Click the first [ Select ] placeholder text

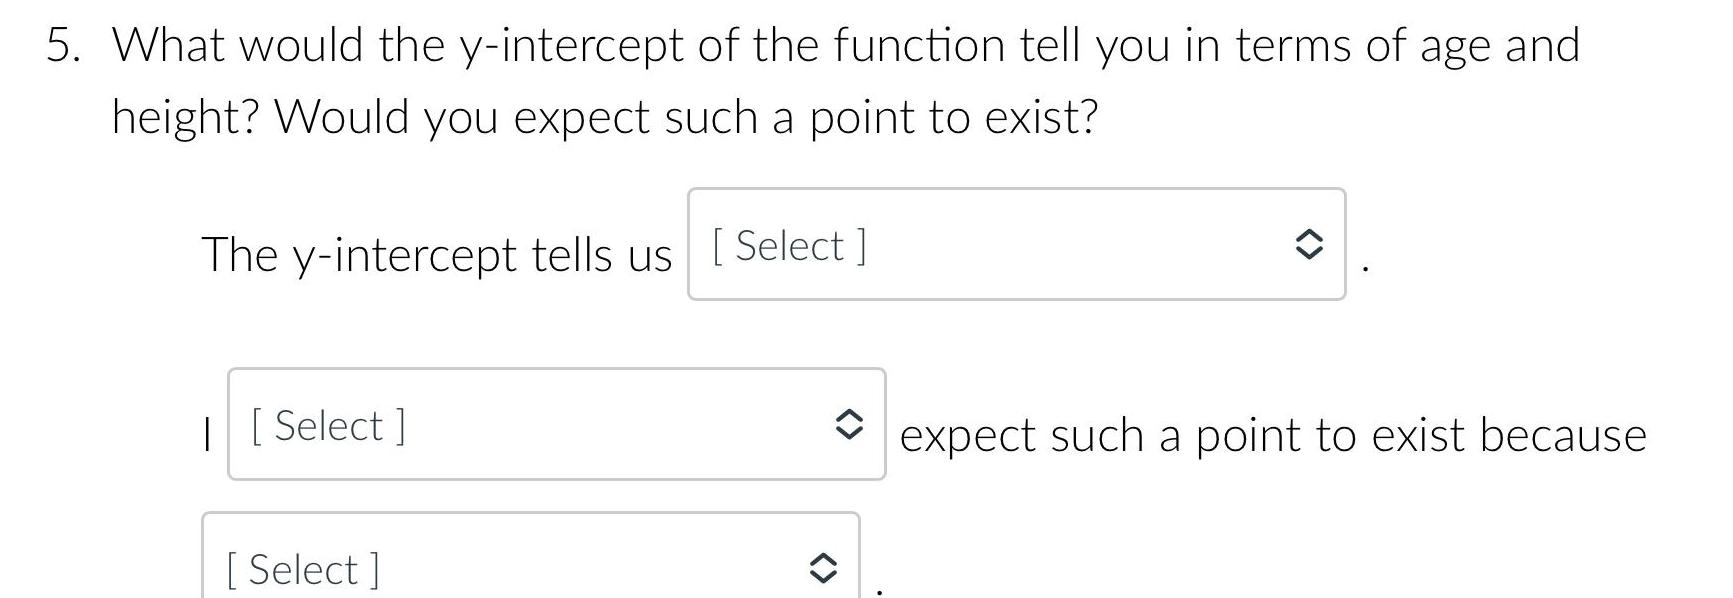point(788,245)
